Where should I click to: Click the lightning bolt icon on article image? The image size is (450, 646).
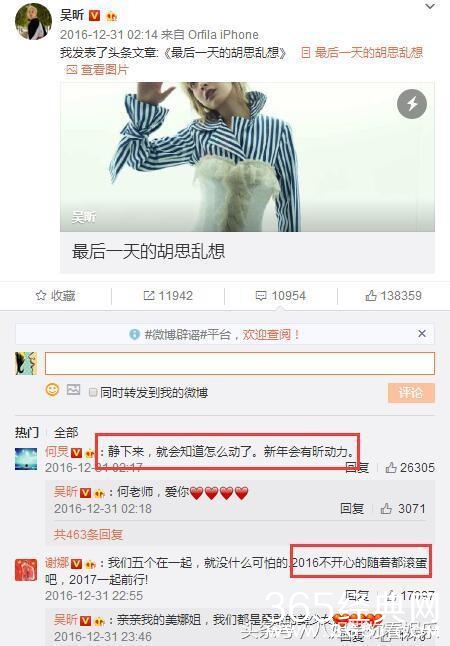(x=412, y=104)
